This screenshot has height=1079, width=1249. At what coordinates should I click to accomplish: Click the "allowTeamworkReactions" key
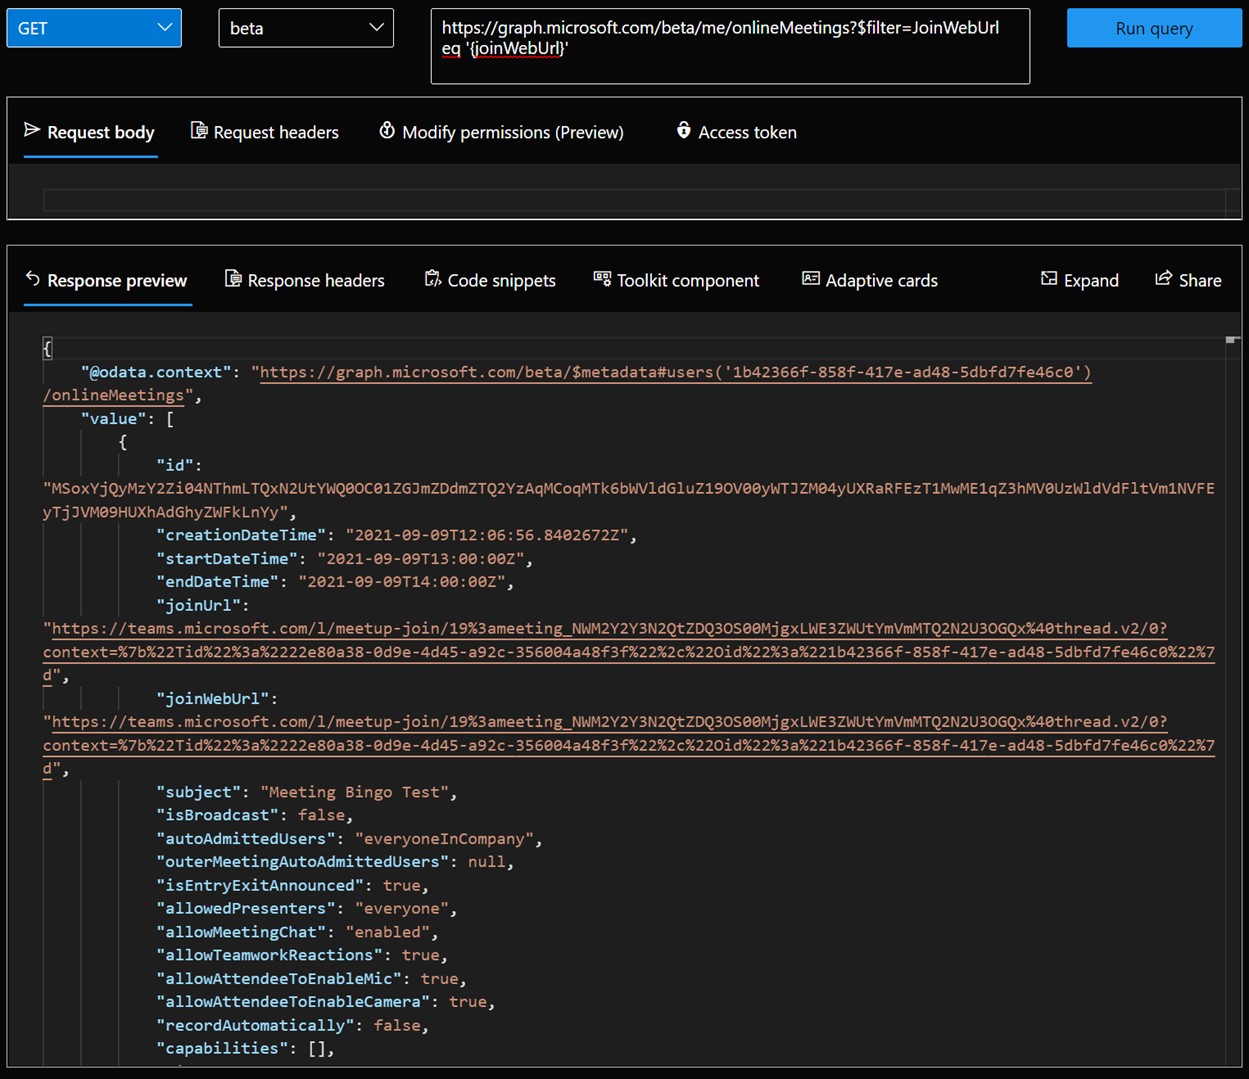point(270,956)
